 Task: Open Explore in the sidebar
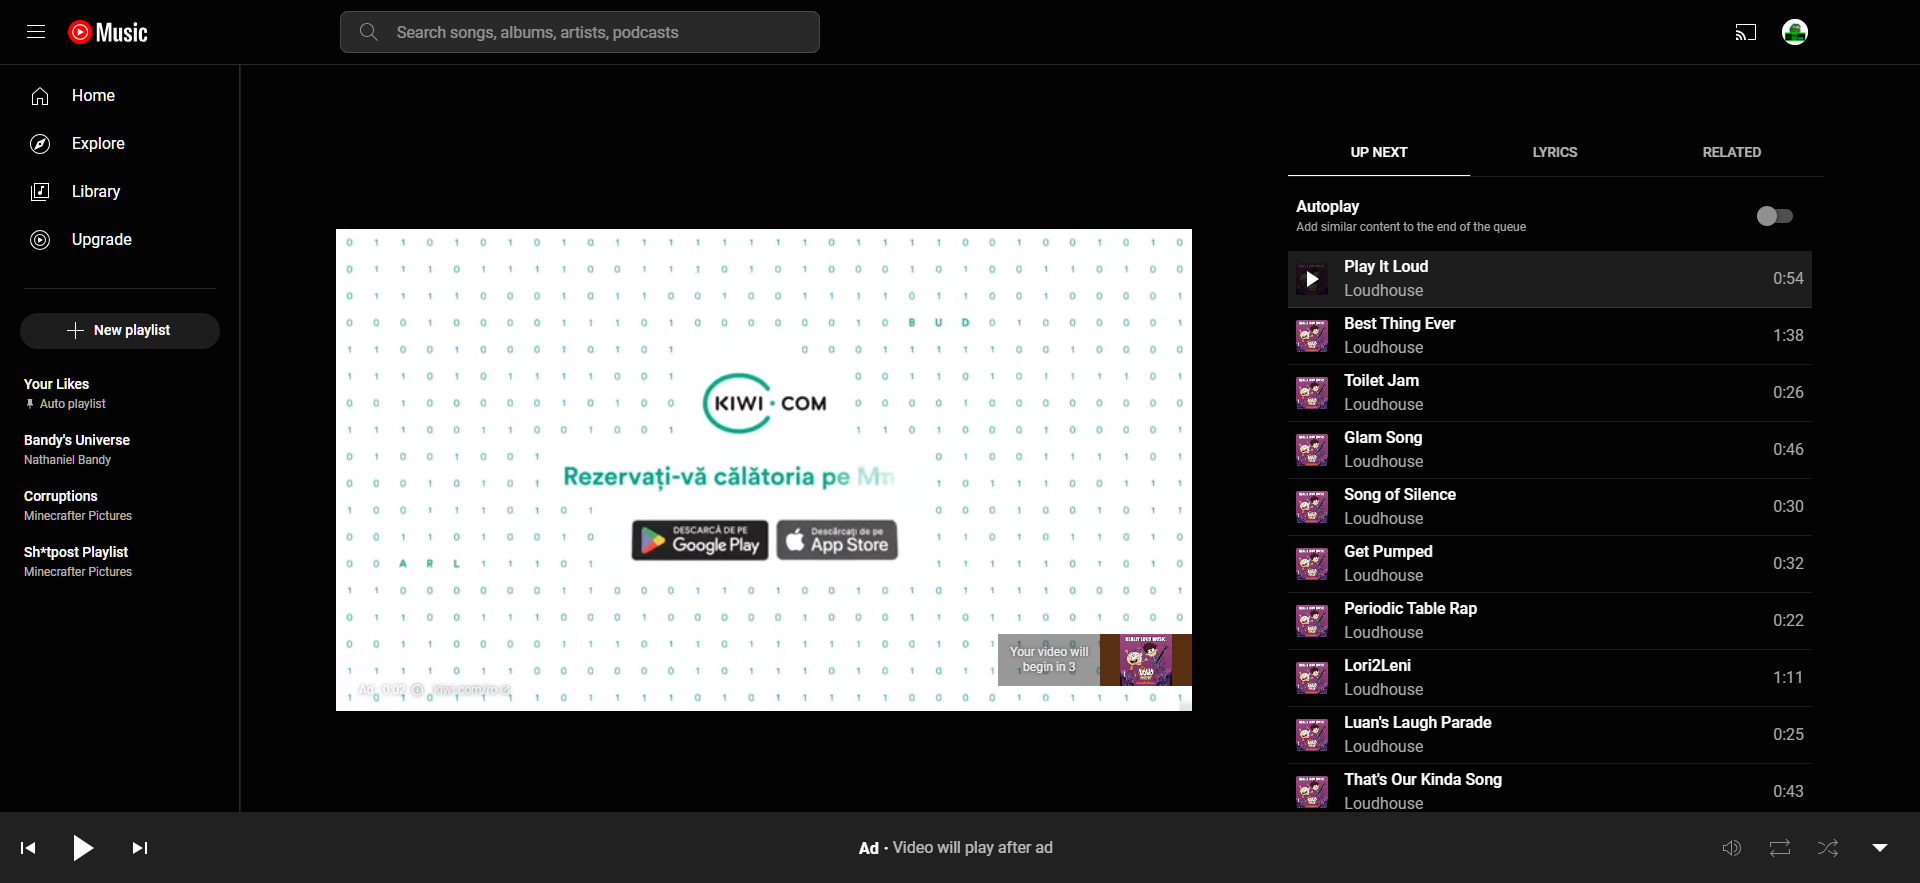click(x=98, y=144)
